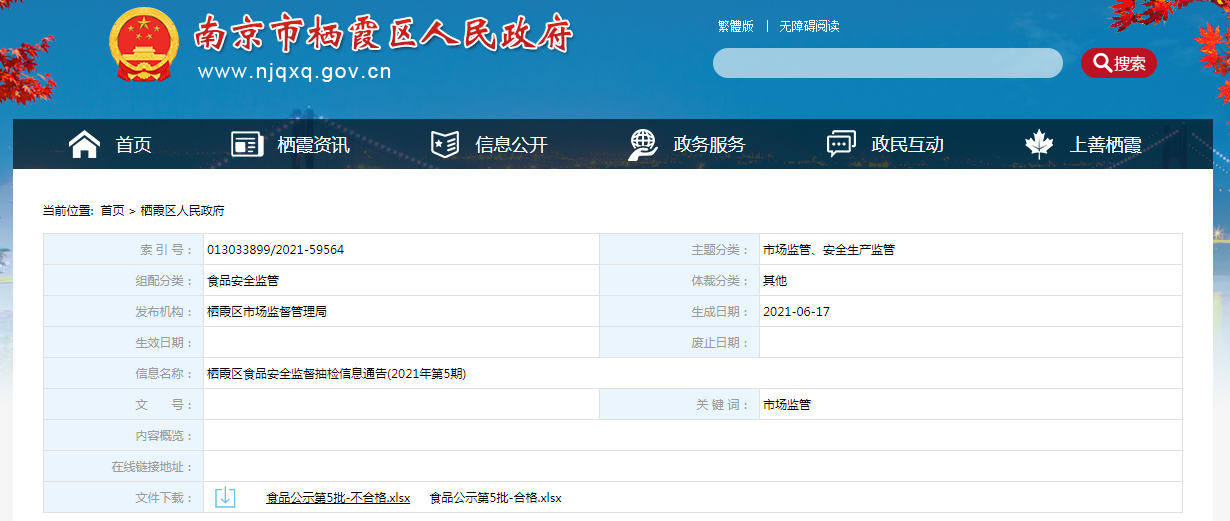Click the 市场监管 keyword value

click(787, 405)
